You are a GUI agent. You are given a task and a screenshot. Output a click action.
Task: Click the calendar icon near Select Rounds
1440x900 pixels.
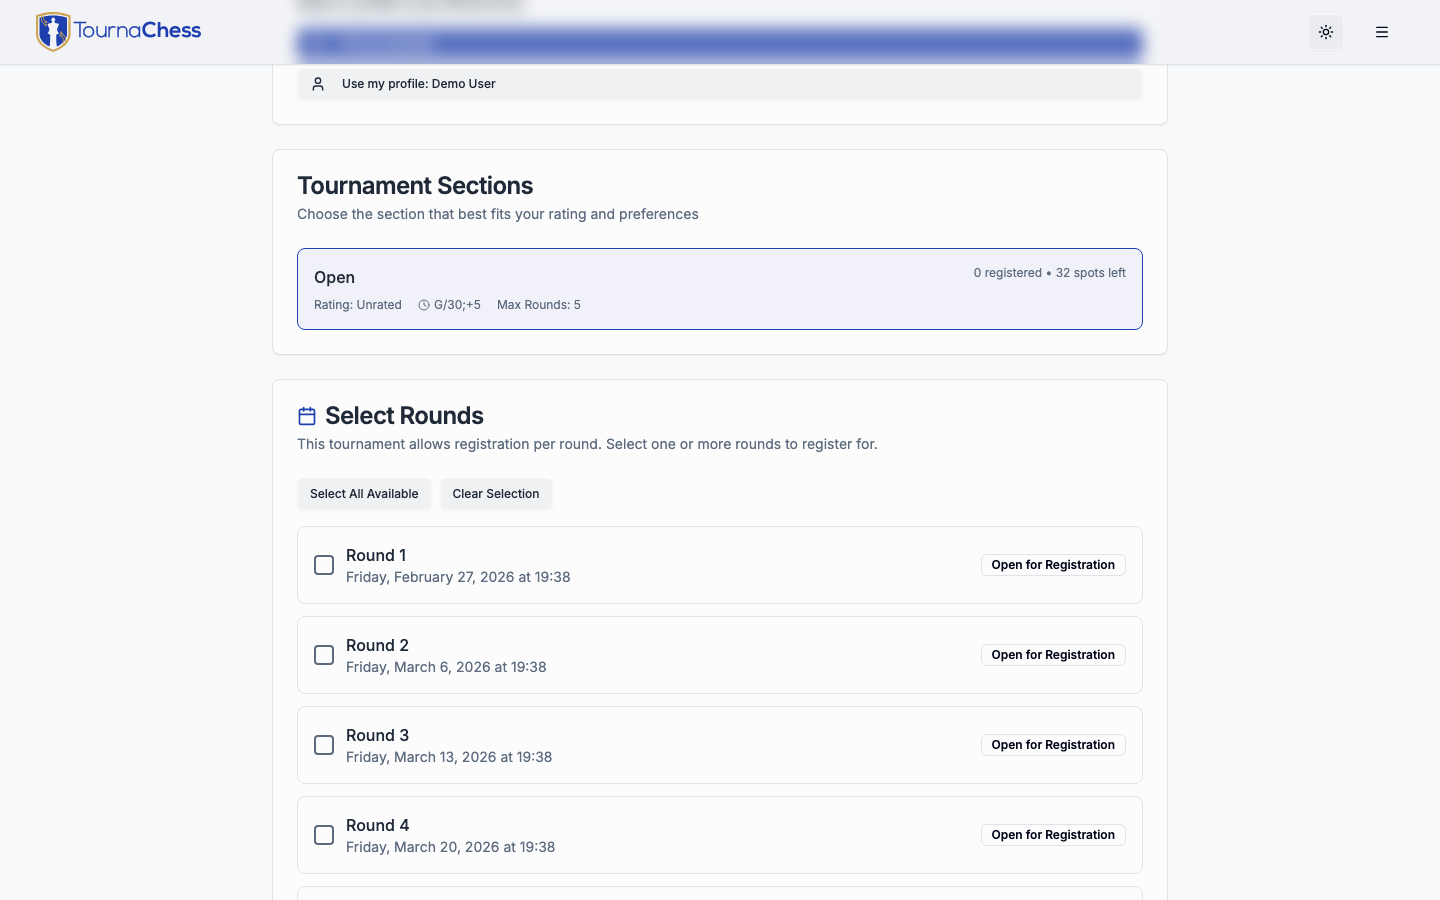click(x=307, y=415)
